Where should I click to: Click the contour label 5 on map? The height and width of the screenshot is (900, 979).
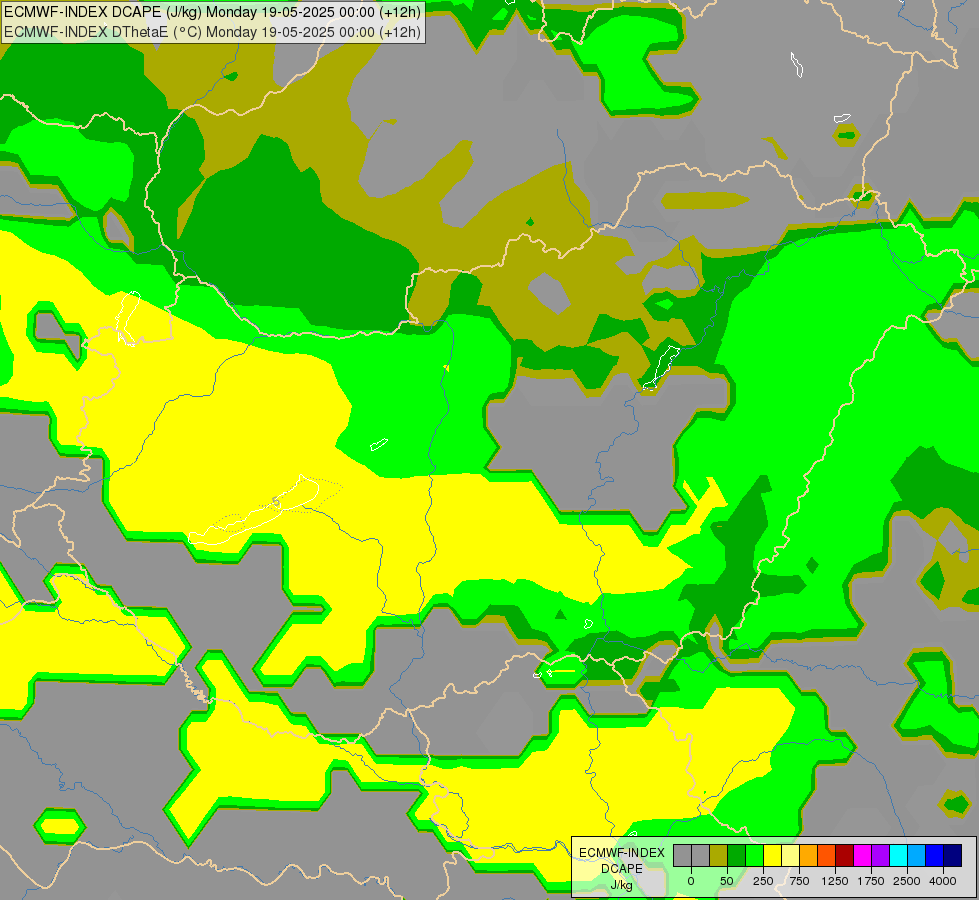click(277, 502)
